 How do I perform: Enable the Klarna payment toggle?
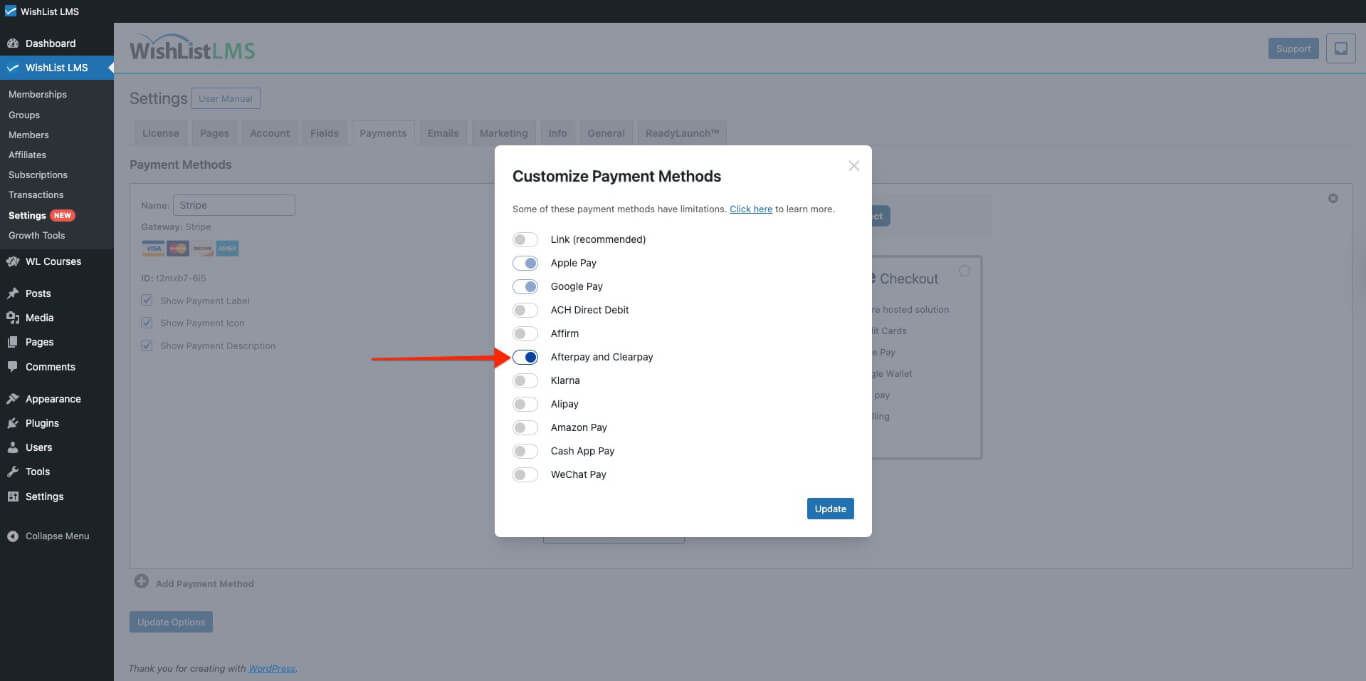[x=524, y=380]
